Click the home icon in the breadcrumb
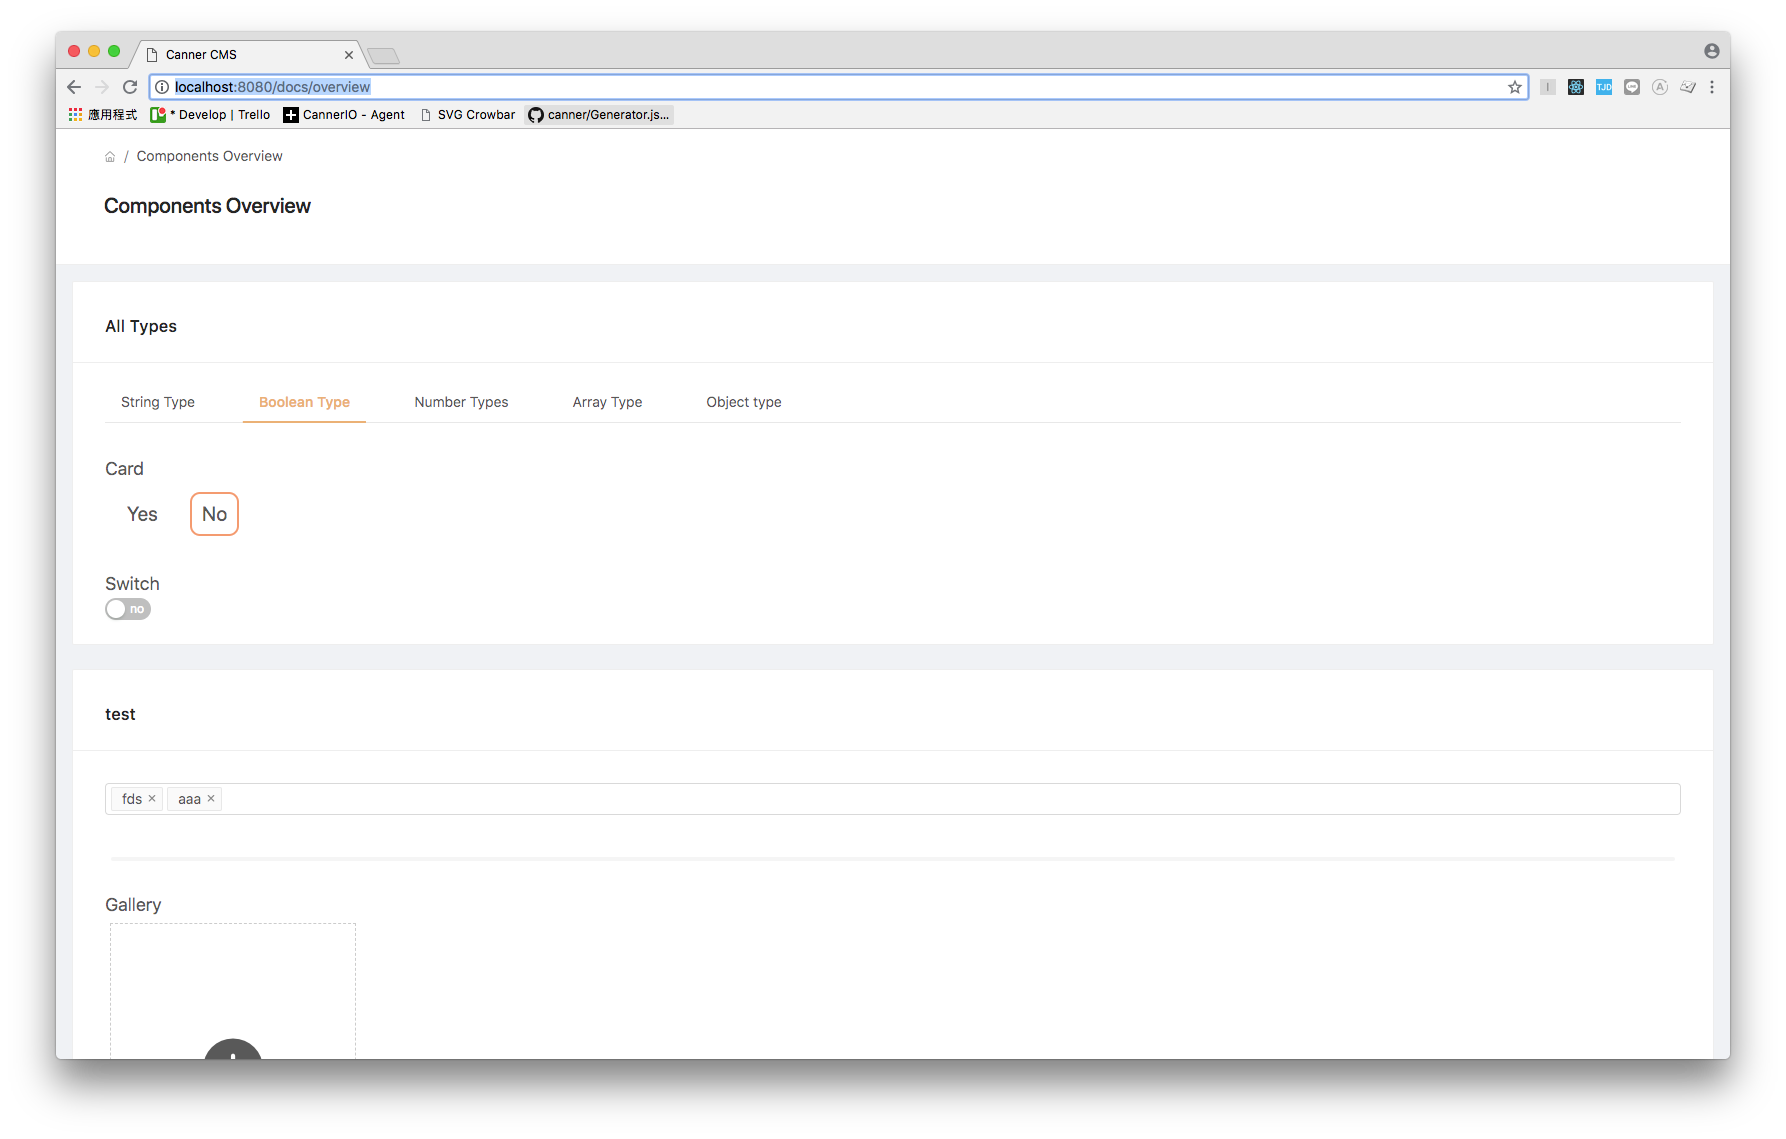This screenshot has width=1786, height=1139. (x=110, y=156)
